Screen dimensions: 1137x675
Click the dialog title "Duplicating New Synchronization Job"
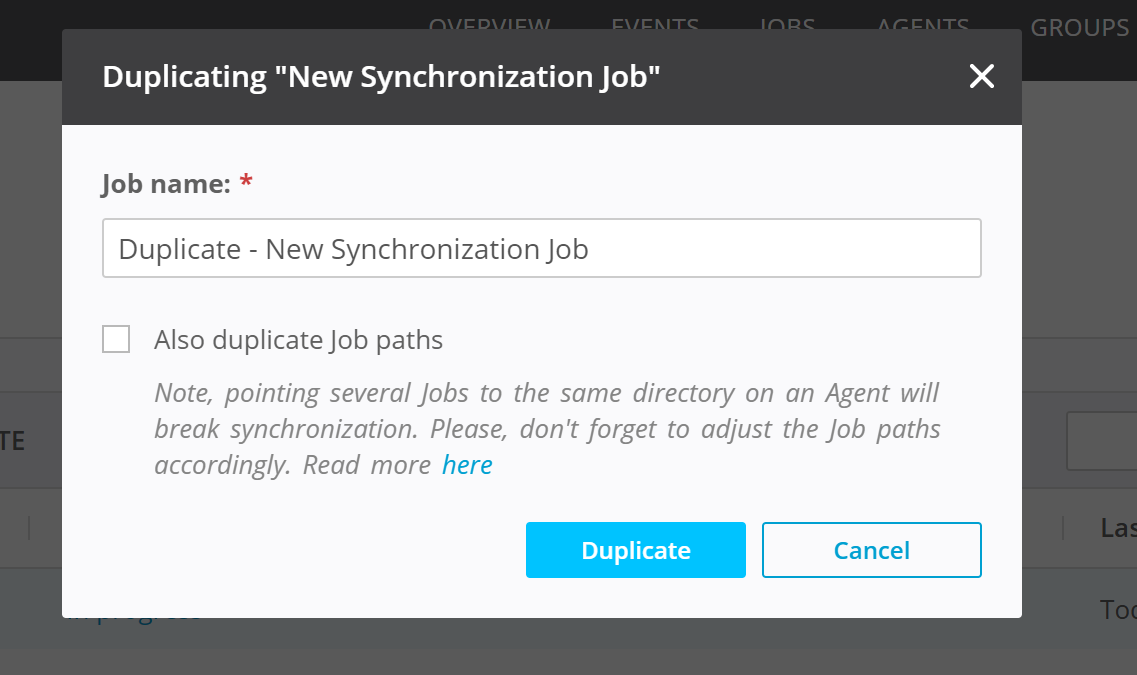(x=381, y=77)
